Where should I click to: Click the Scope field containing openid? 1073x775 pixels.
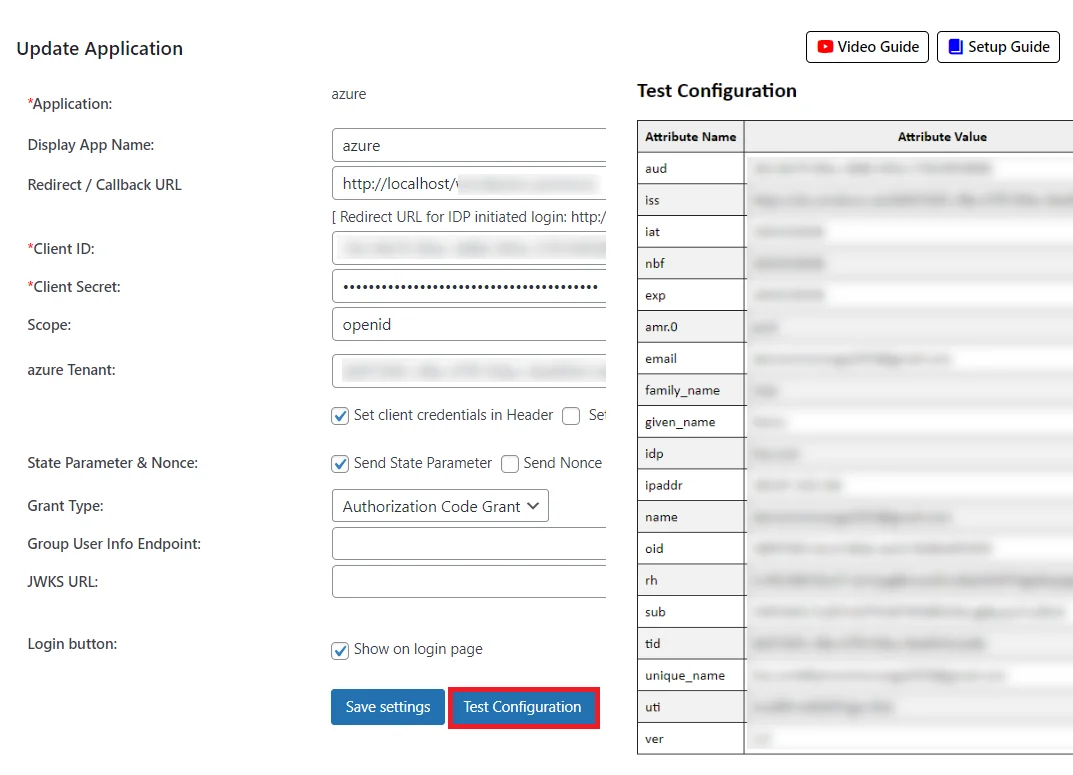469,324
